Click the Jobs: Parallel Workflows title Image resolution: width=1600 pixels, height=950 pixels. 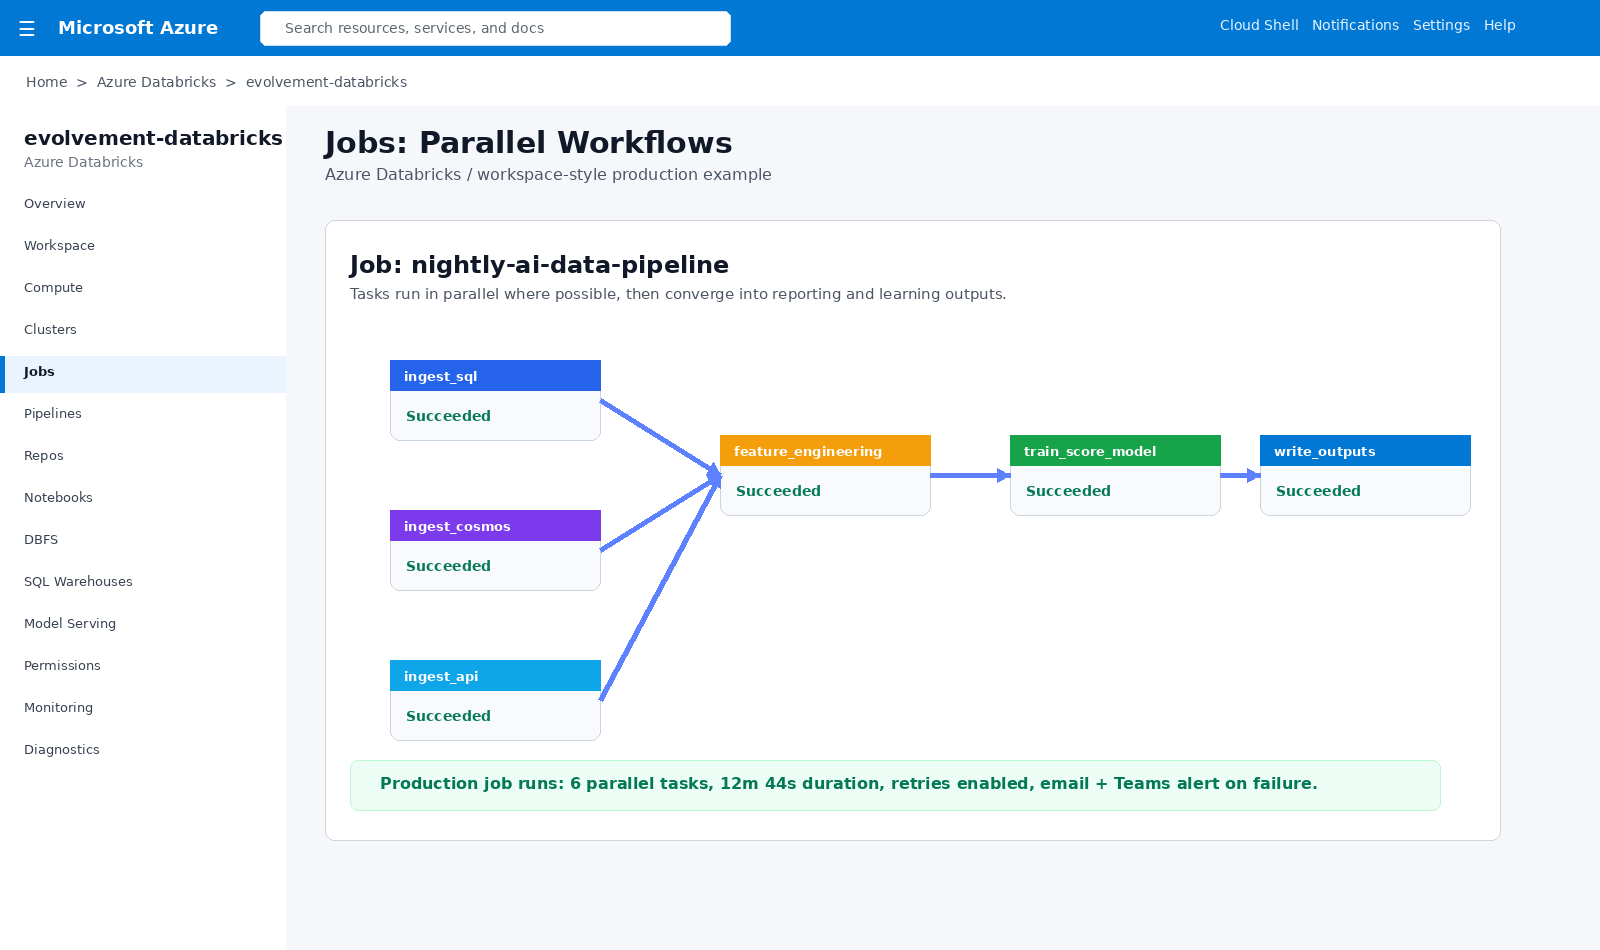pyautogui.click(x=528, y=143)
